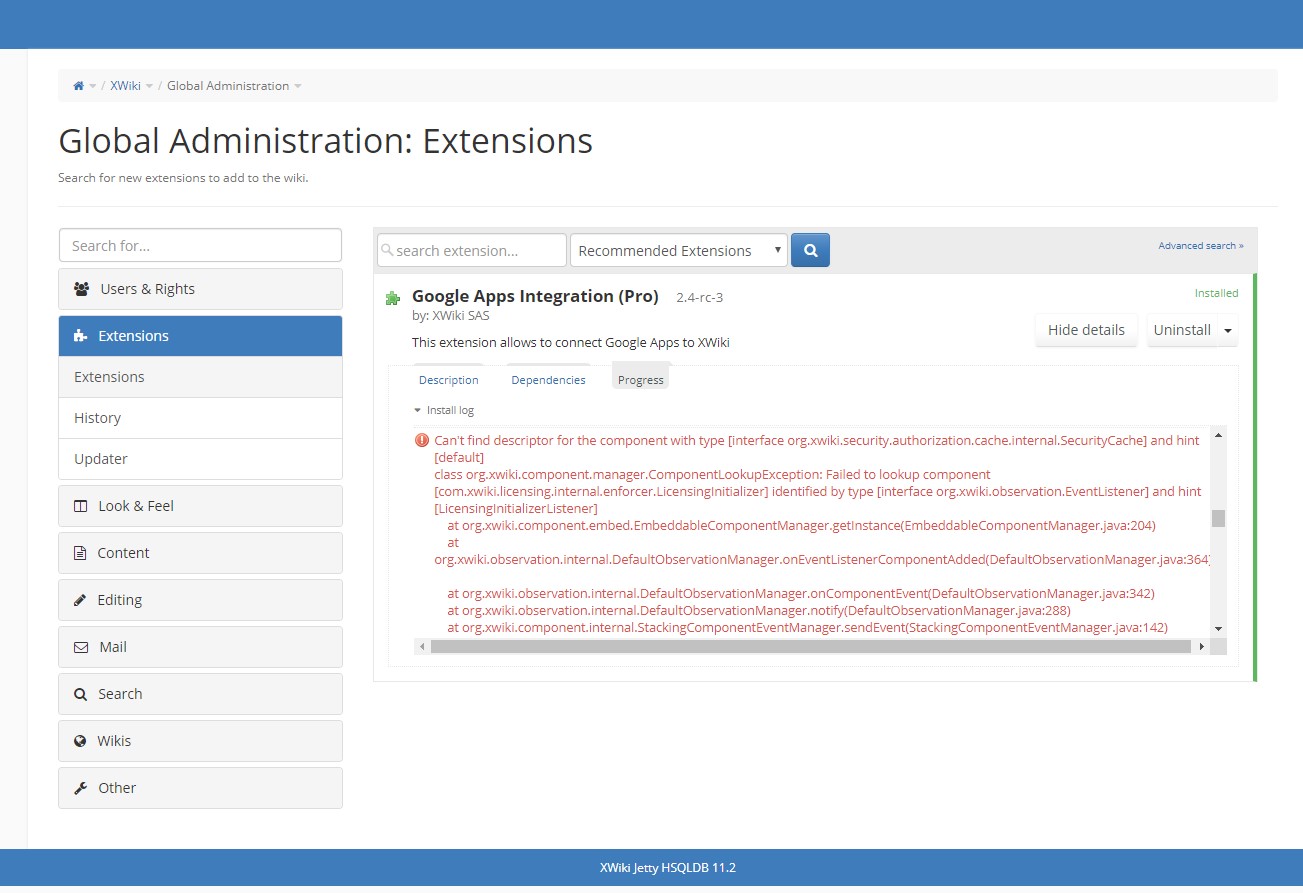Open Look & Feel section via its icon
1303x893 pixels.
81,506
